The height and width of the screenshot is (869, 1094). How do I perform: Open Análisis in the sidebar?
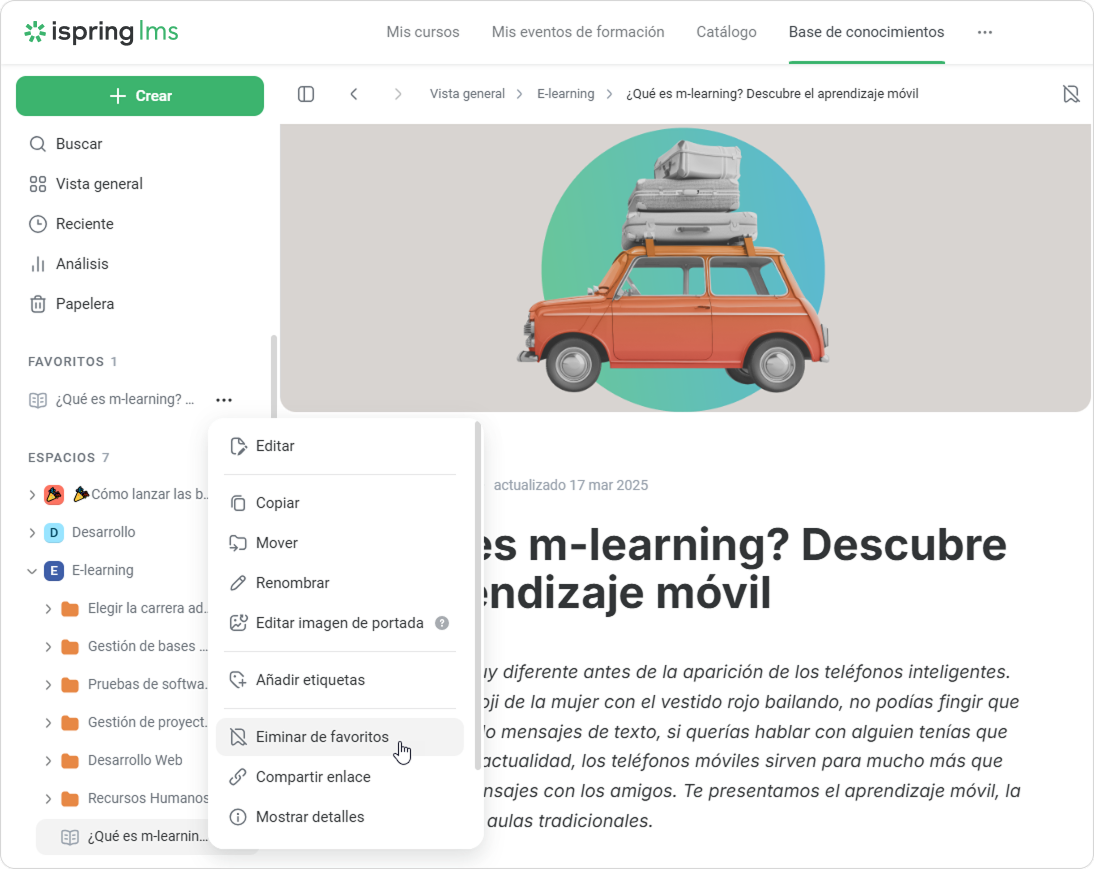coord(82,264)
